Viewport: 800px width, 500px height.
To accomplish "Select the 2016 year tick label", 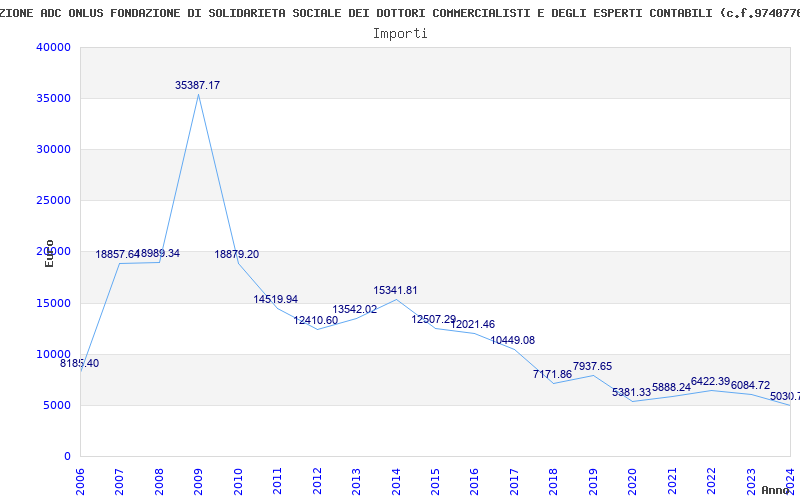I will tap(474, 481).
